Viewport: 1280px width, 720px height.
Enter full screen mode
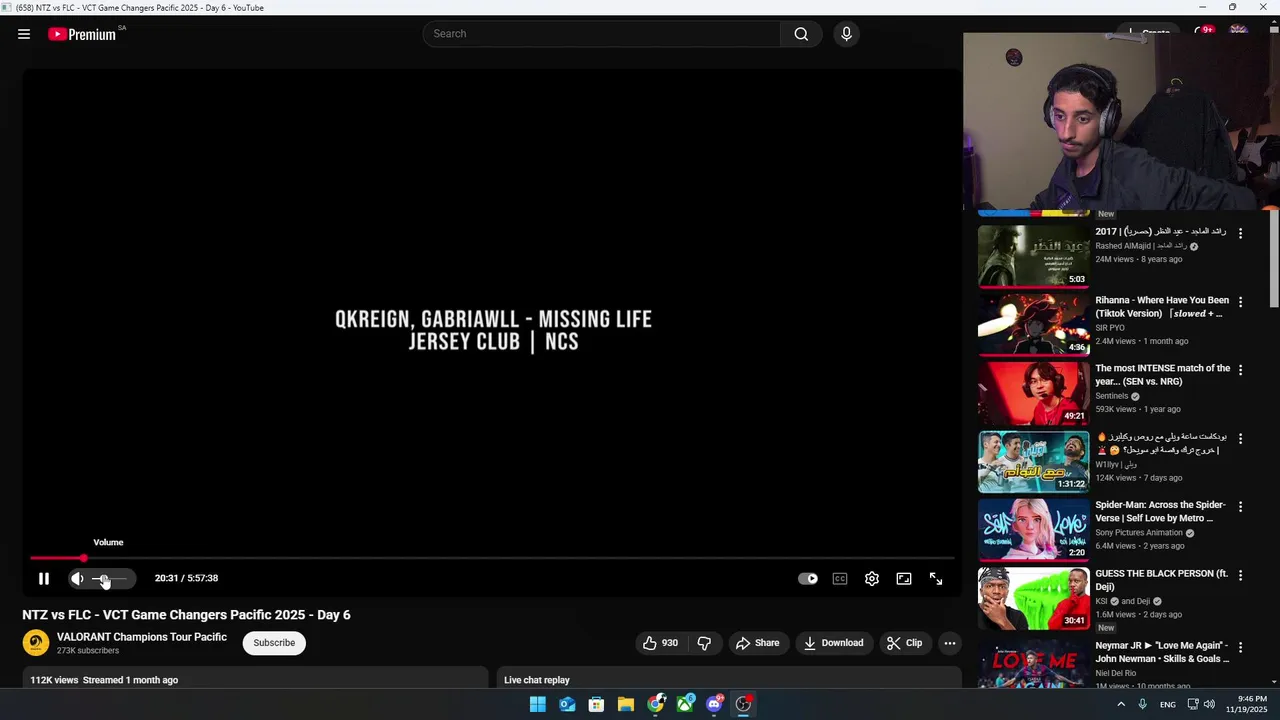936,579
